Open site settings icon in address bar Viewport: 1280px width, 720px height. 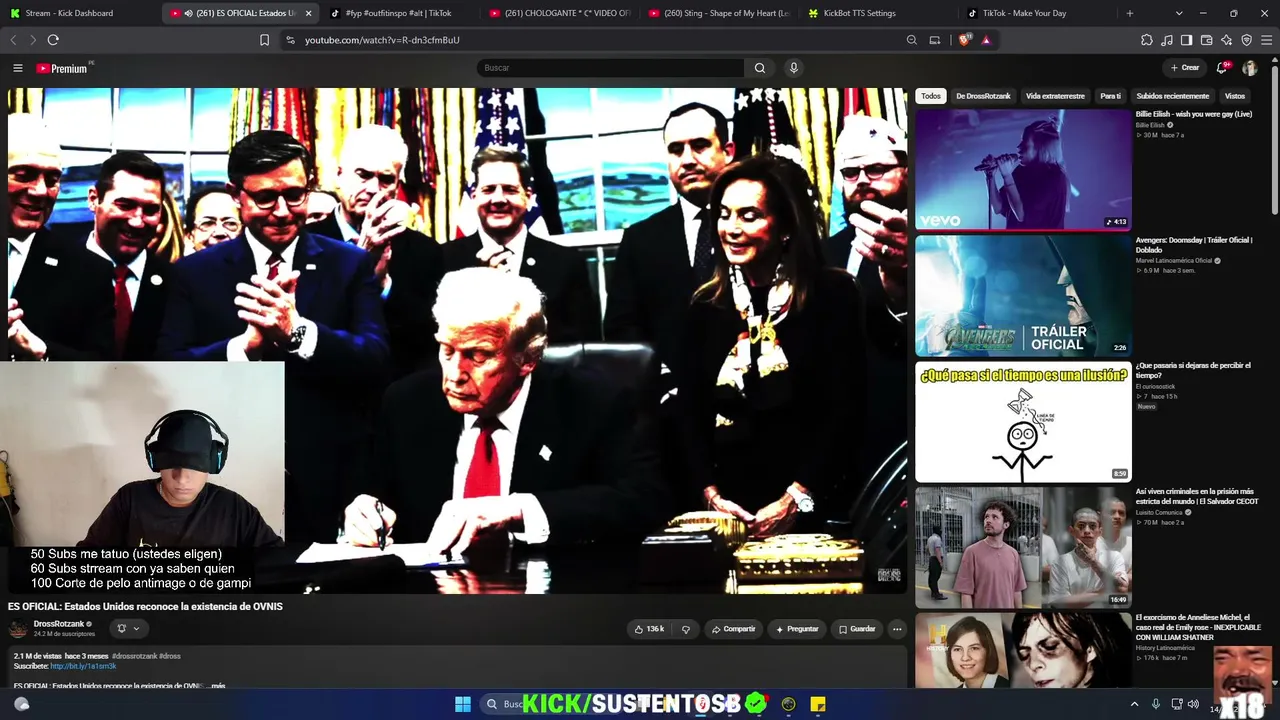(x=290, y=40)
